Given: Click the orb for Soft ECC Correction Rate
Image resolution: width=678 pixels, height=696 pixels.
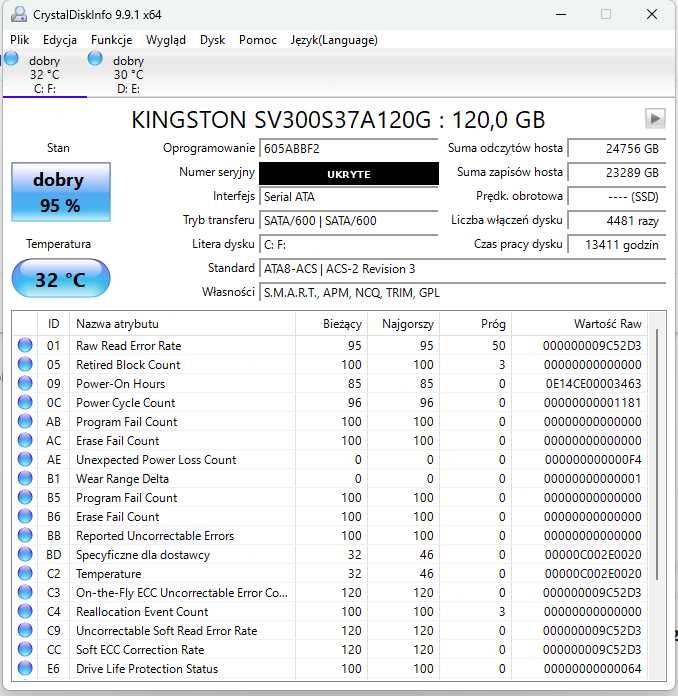Looking at the screenshot, I should pyautogui.click(x=25, y=649).
